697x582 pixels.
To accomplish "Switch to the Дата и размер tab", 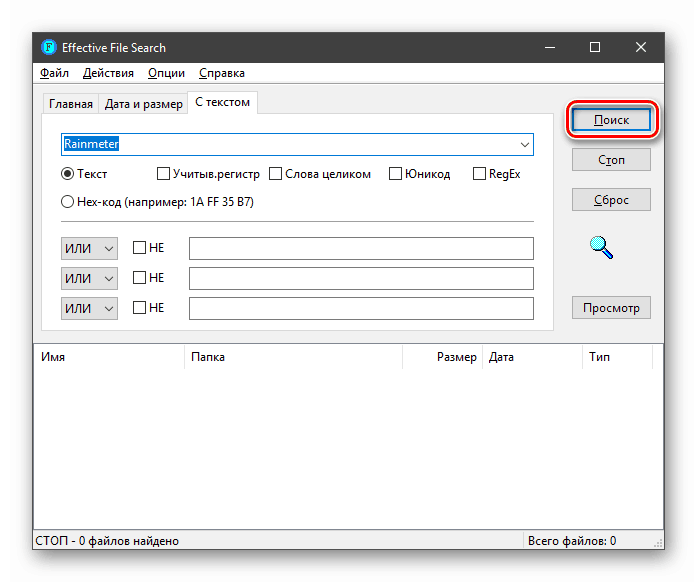I will 144,104.
